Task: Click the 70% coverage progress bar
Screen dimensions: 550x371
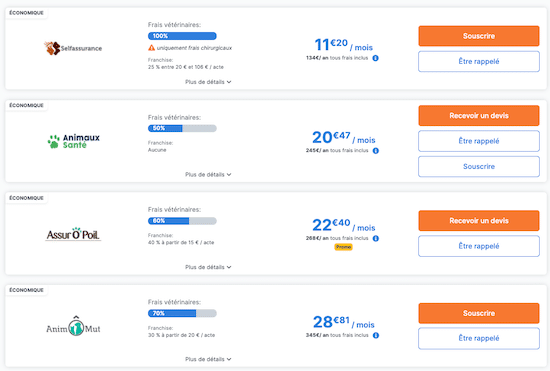Action: pos(182,313)
